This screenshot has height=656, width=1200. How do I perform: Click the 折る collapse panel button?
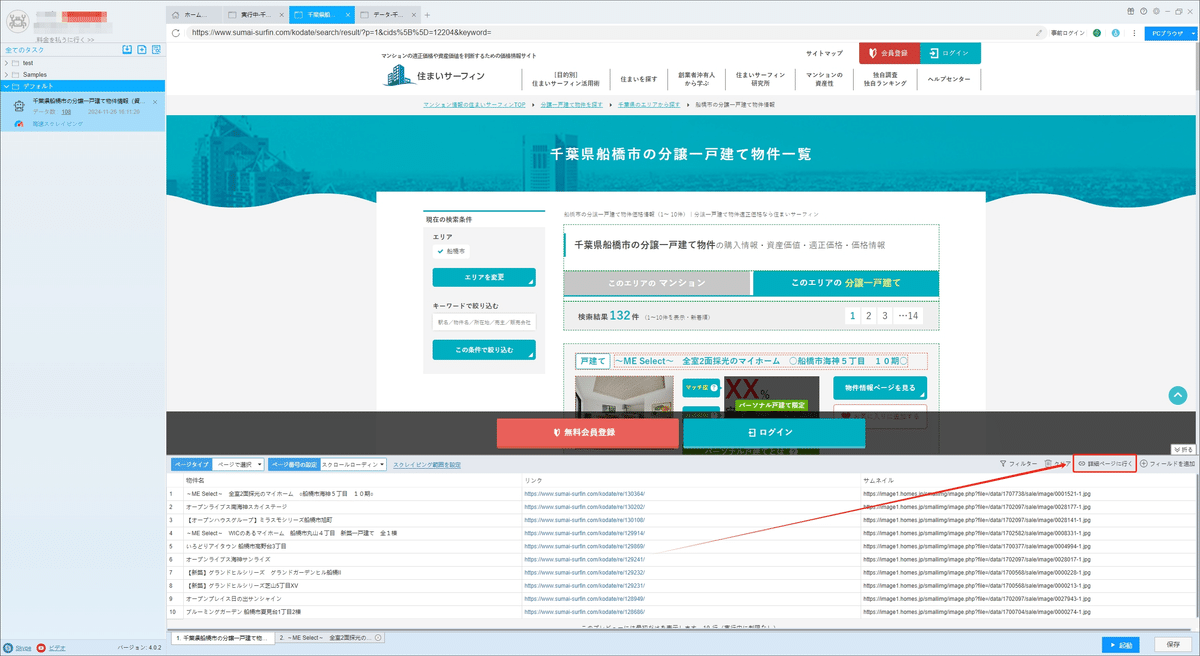point(1181,449)
